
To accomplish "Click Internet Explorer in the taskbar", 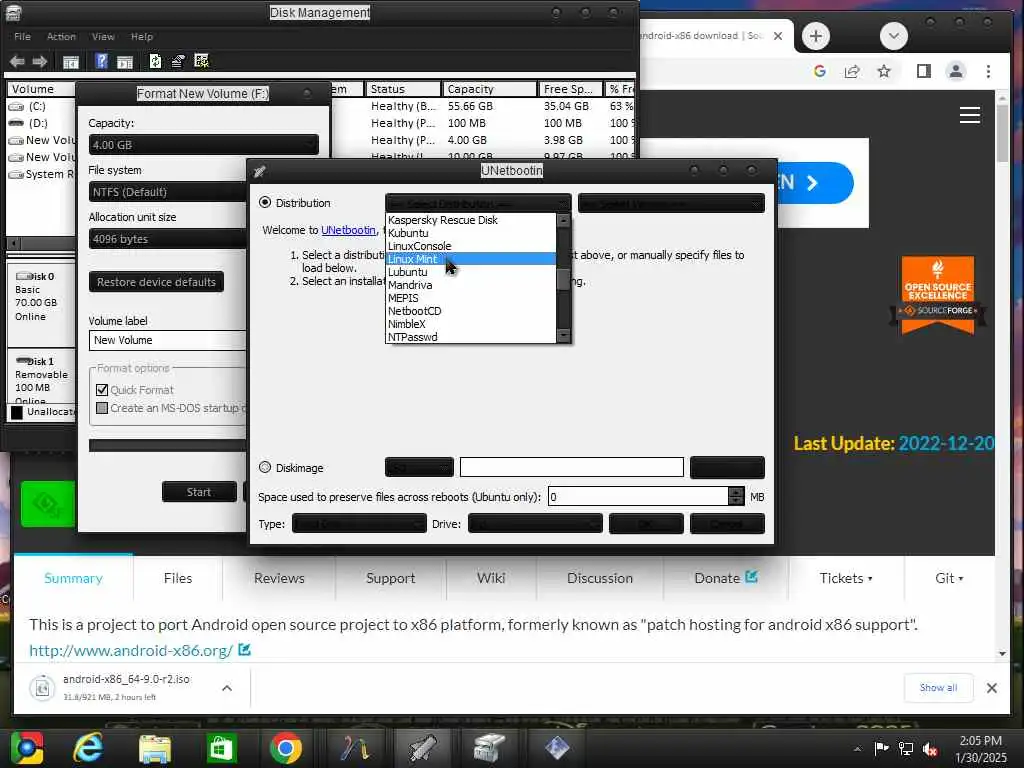I will tap(88, 748).
